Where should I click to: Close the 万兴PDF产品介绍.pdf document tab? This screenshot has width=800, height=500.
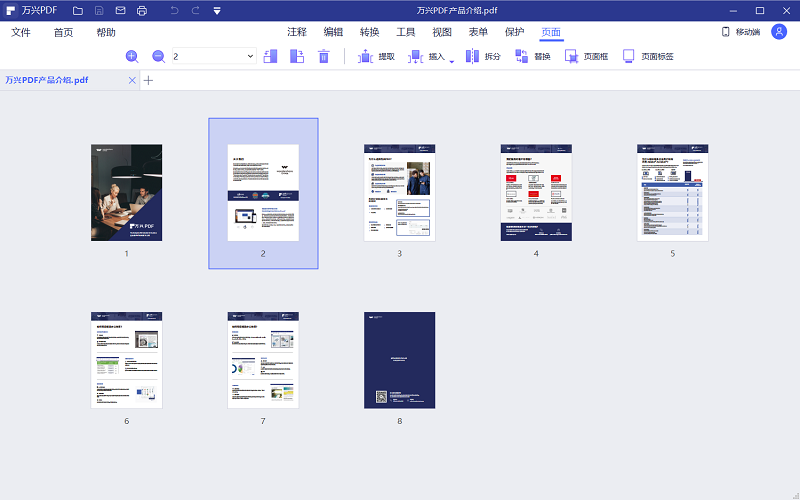coord(132,80)
